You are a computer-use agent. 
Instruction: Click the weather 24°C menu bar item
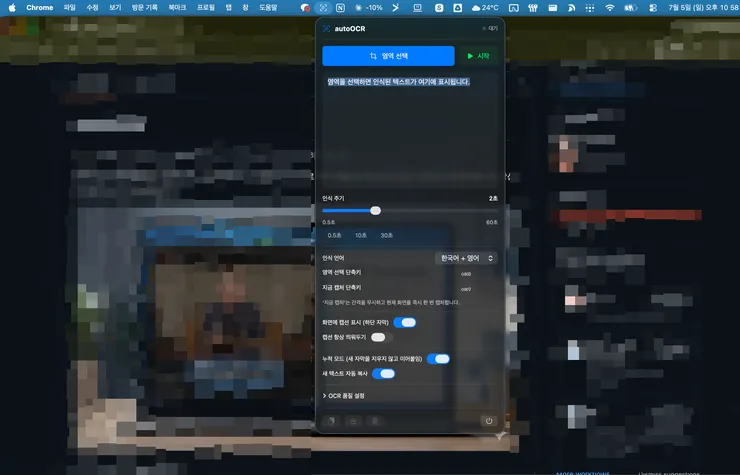pyautogui.click(x=485, y=8)
